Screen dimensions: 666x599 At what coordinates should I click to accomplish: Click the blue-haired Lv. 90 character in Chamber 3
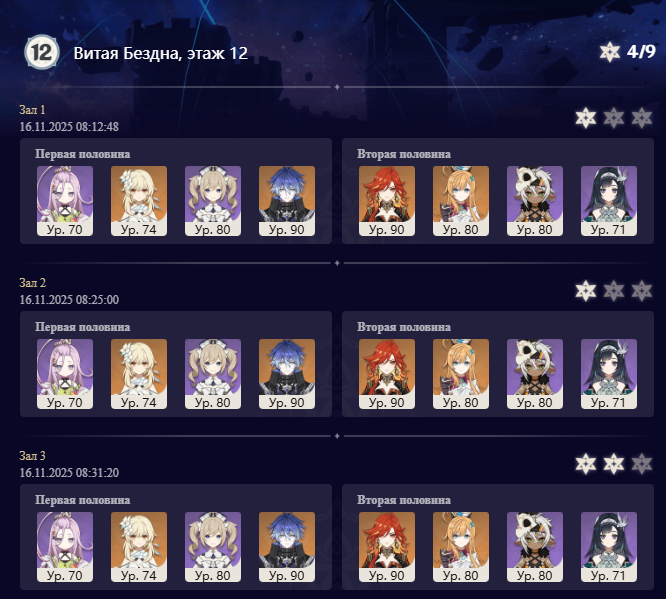(287, 547)
